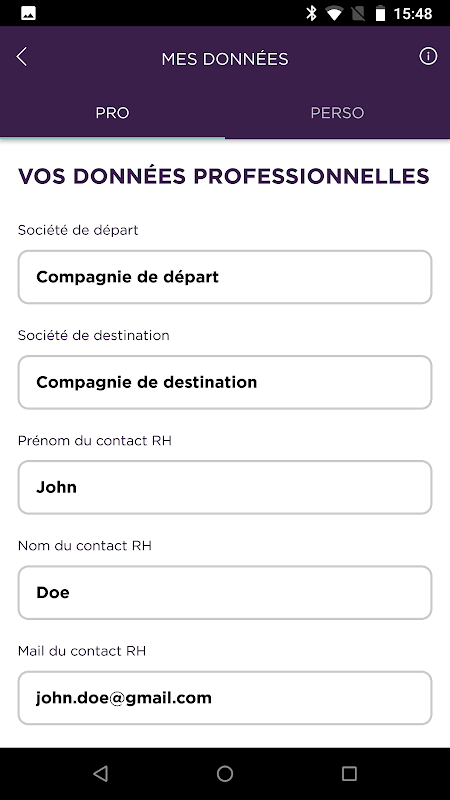Tap the image notification icon

tap(28, 14)
